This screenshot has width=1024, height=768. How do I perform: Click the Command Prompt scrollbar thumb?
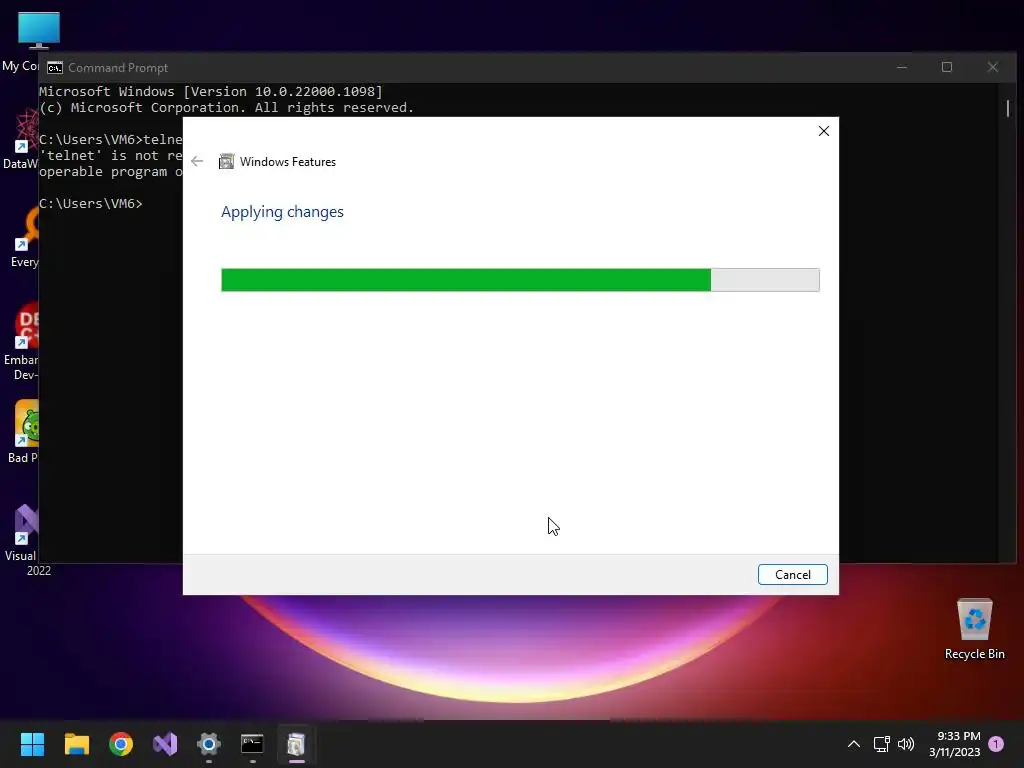coord(1008,108)
